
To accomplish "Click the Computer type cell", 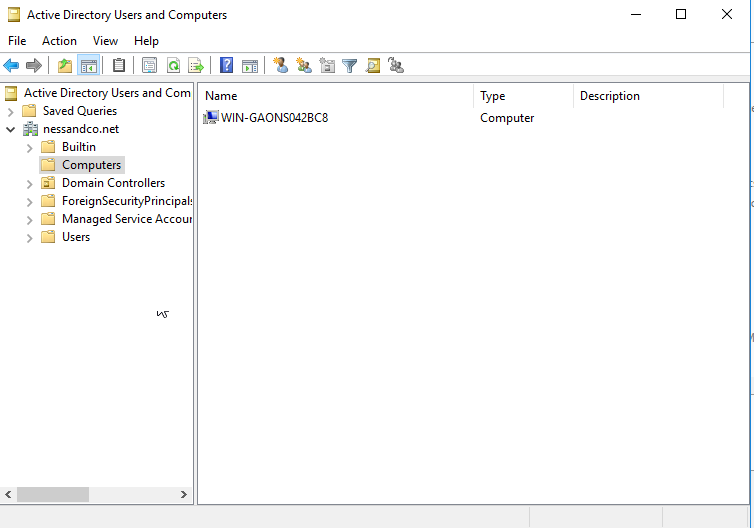I will (507, 118).
